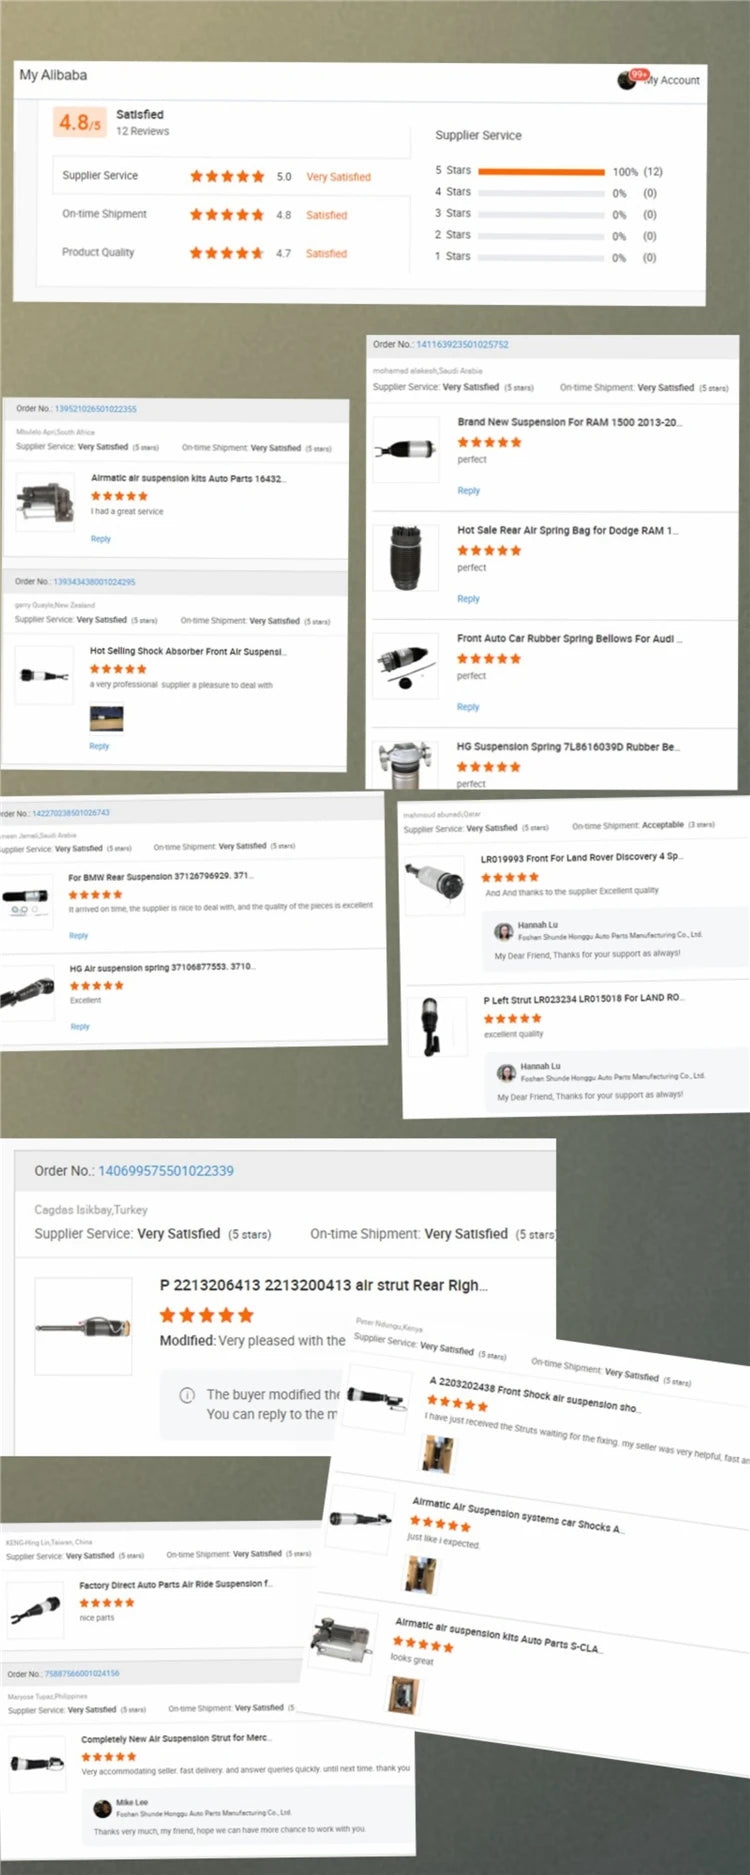Image resolution: width=750 pixels, height=1875 pixels.
Task: Open order number 141163923501025752
Action: click(462, 344)
